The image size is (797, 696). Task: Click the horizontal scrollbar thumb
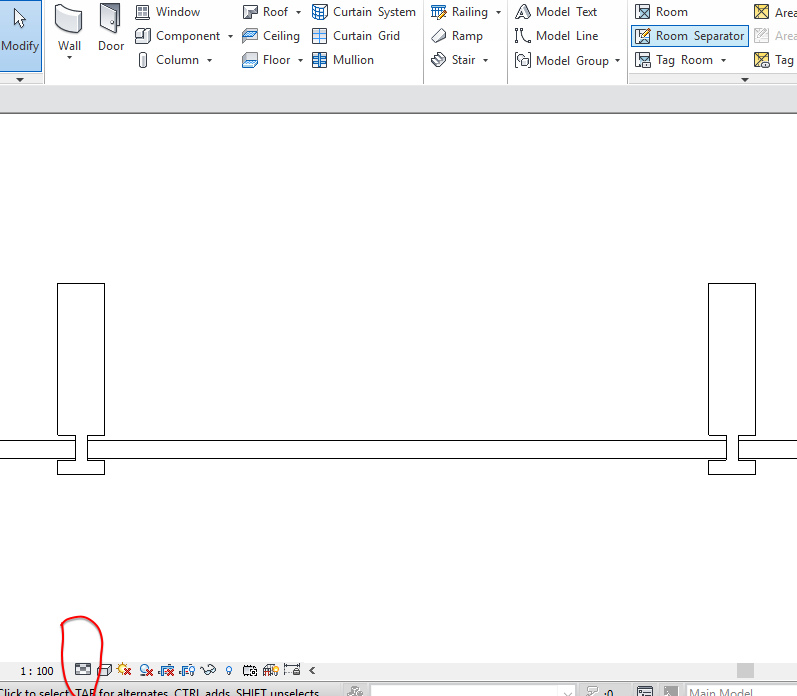(x=745, y=671)
